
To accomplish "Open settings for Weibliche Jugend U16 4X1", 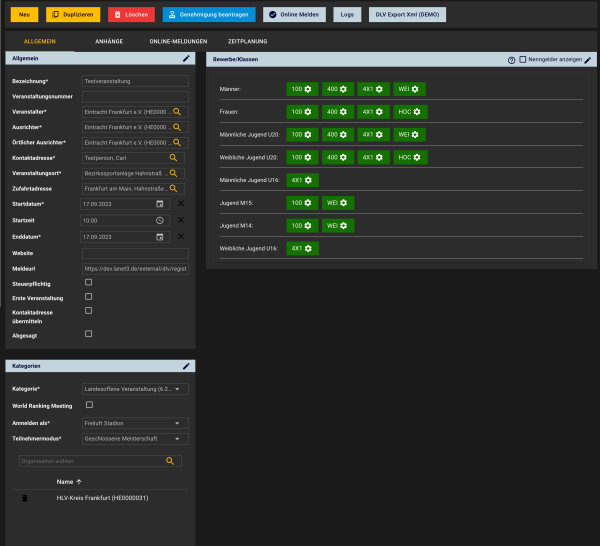I will [308, 248].
